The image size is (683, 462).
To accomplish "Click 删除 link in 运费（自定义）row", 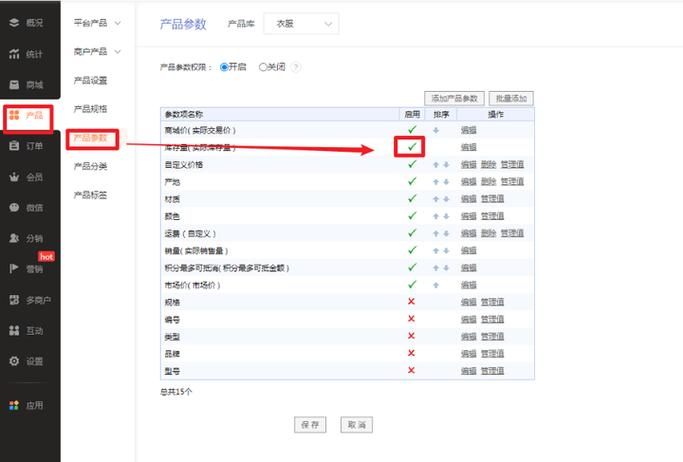I will click(x=488, y=233).
